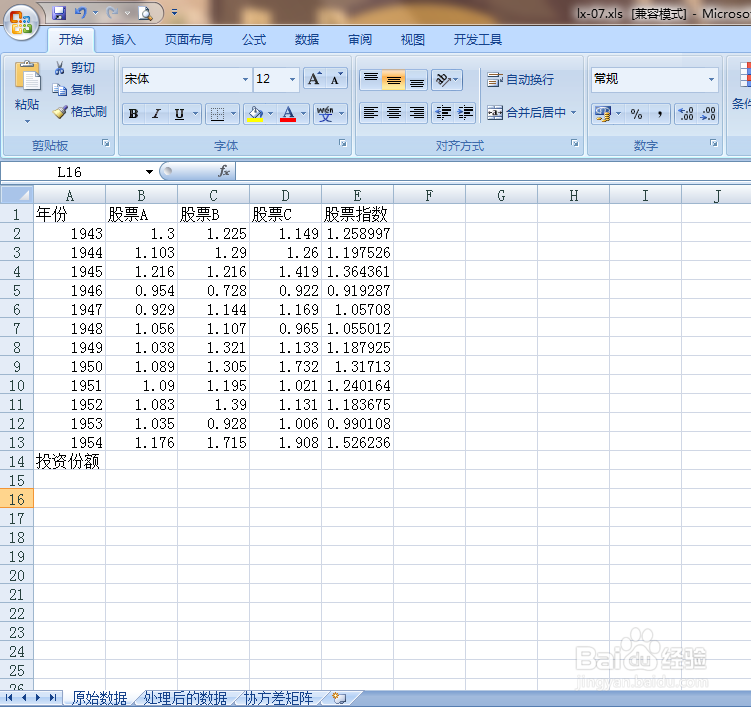
Task: Toggle Italic formatting
Action: pos(156,114)
